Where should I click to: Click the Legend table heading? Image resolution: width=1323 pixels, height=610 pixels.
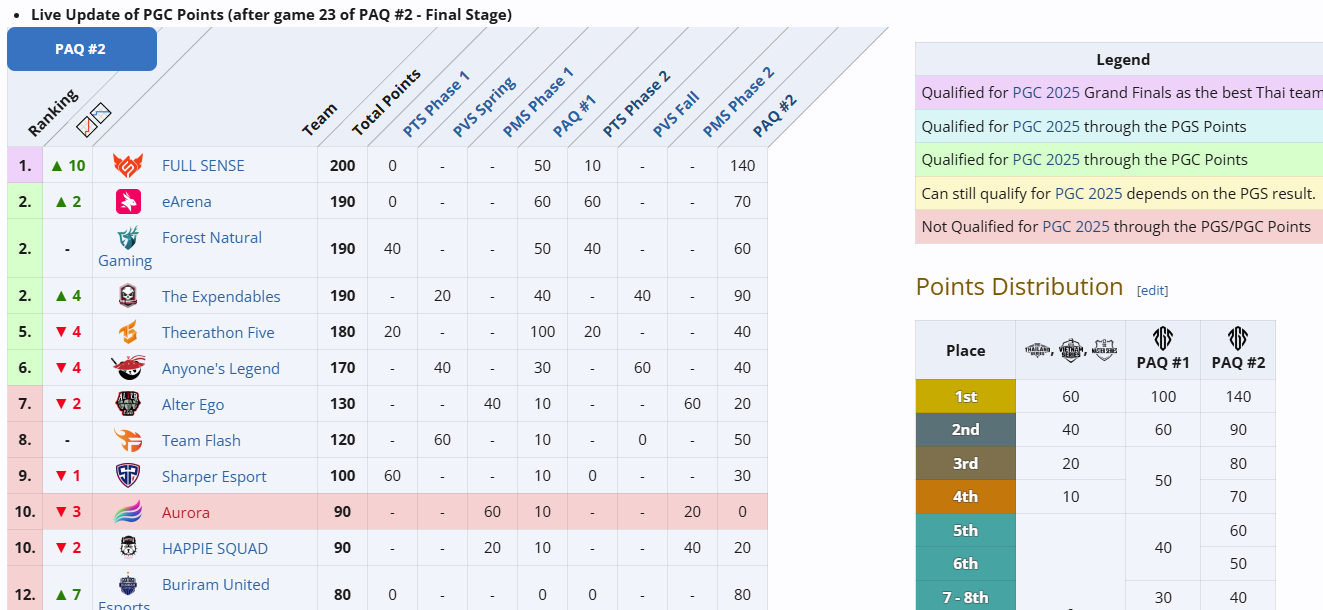click(1123, 60)
